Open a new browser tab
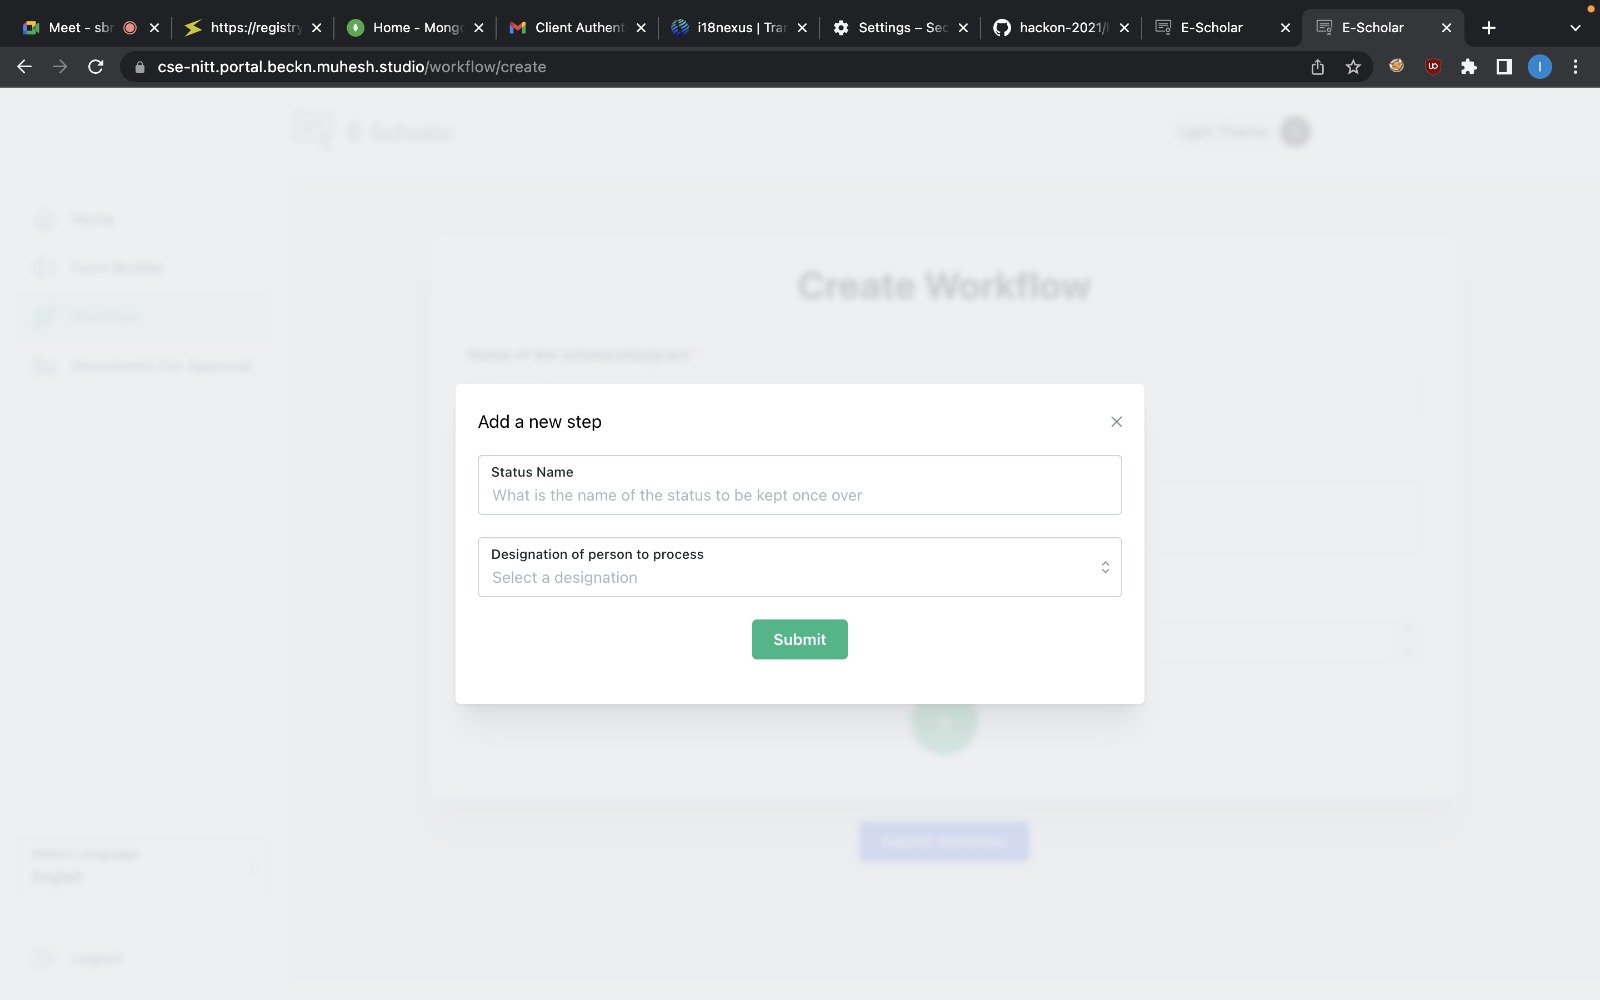This screenshot has width=1600, height=1000. point(1489,28)
